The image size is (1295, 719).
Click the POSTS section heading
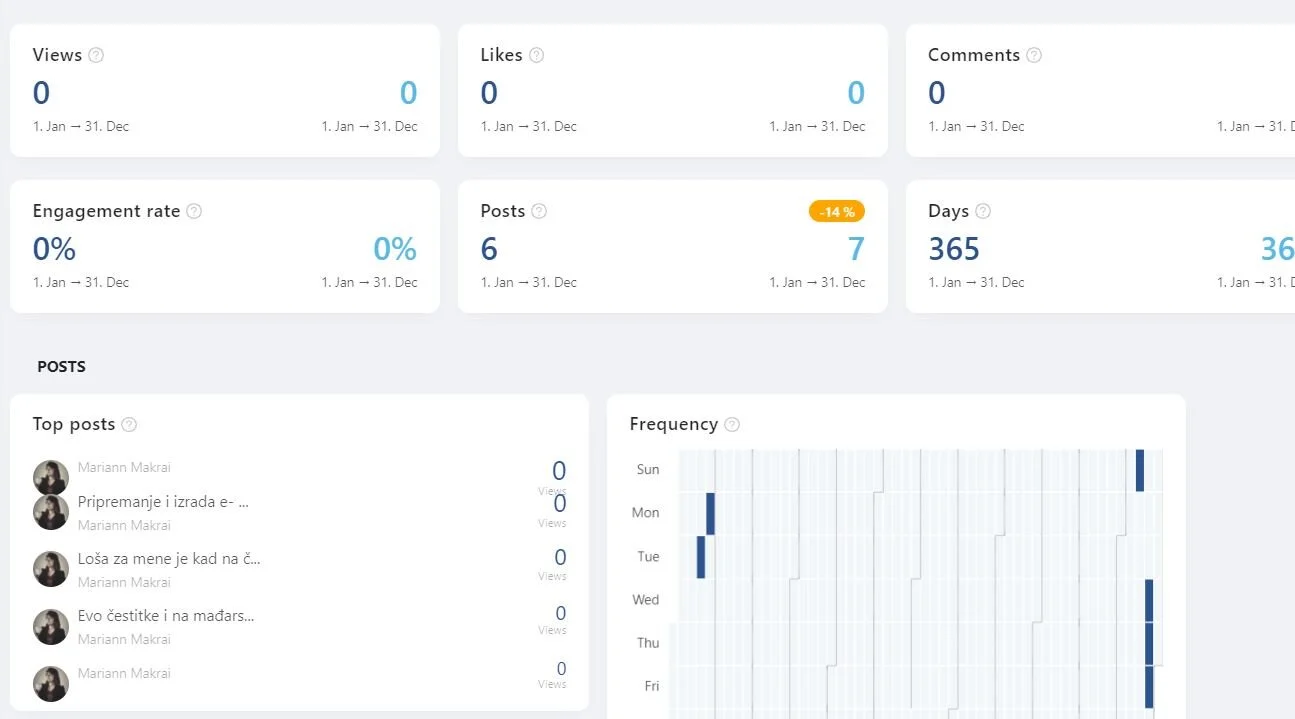[x=61, y=367]
